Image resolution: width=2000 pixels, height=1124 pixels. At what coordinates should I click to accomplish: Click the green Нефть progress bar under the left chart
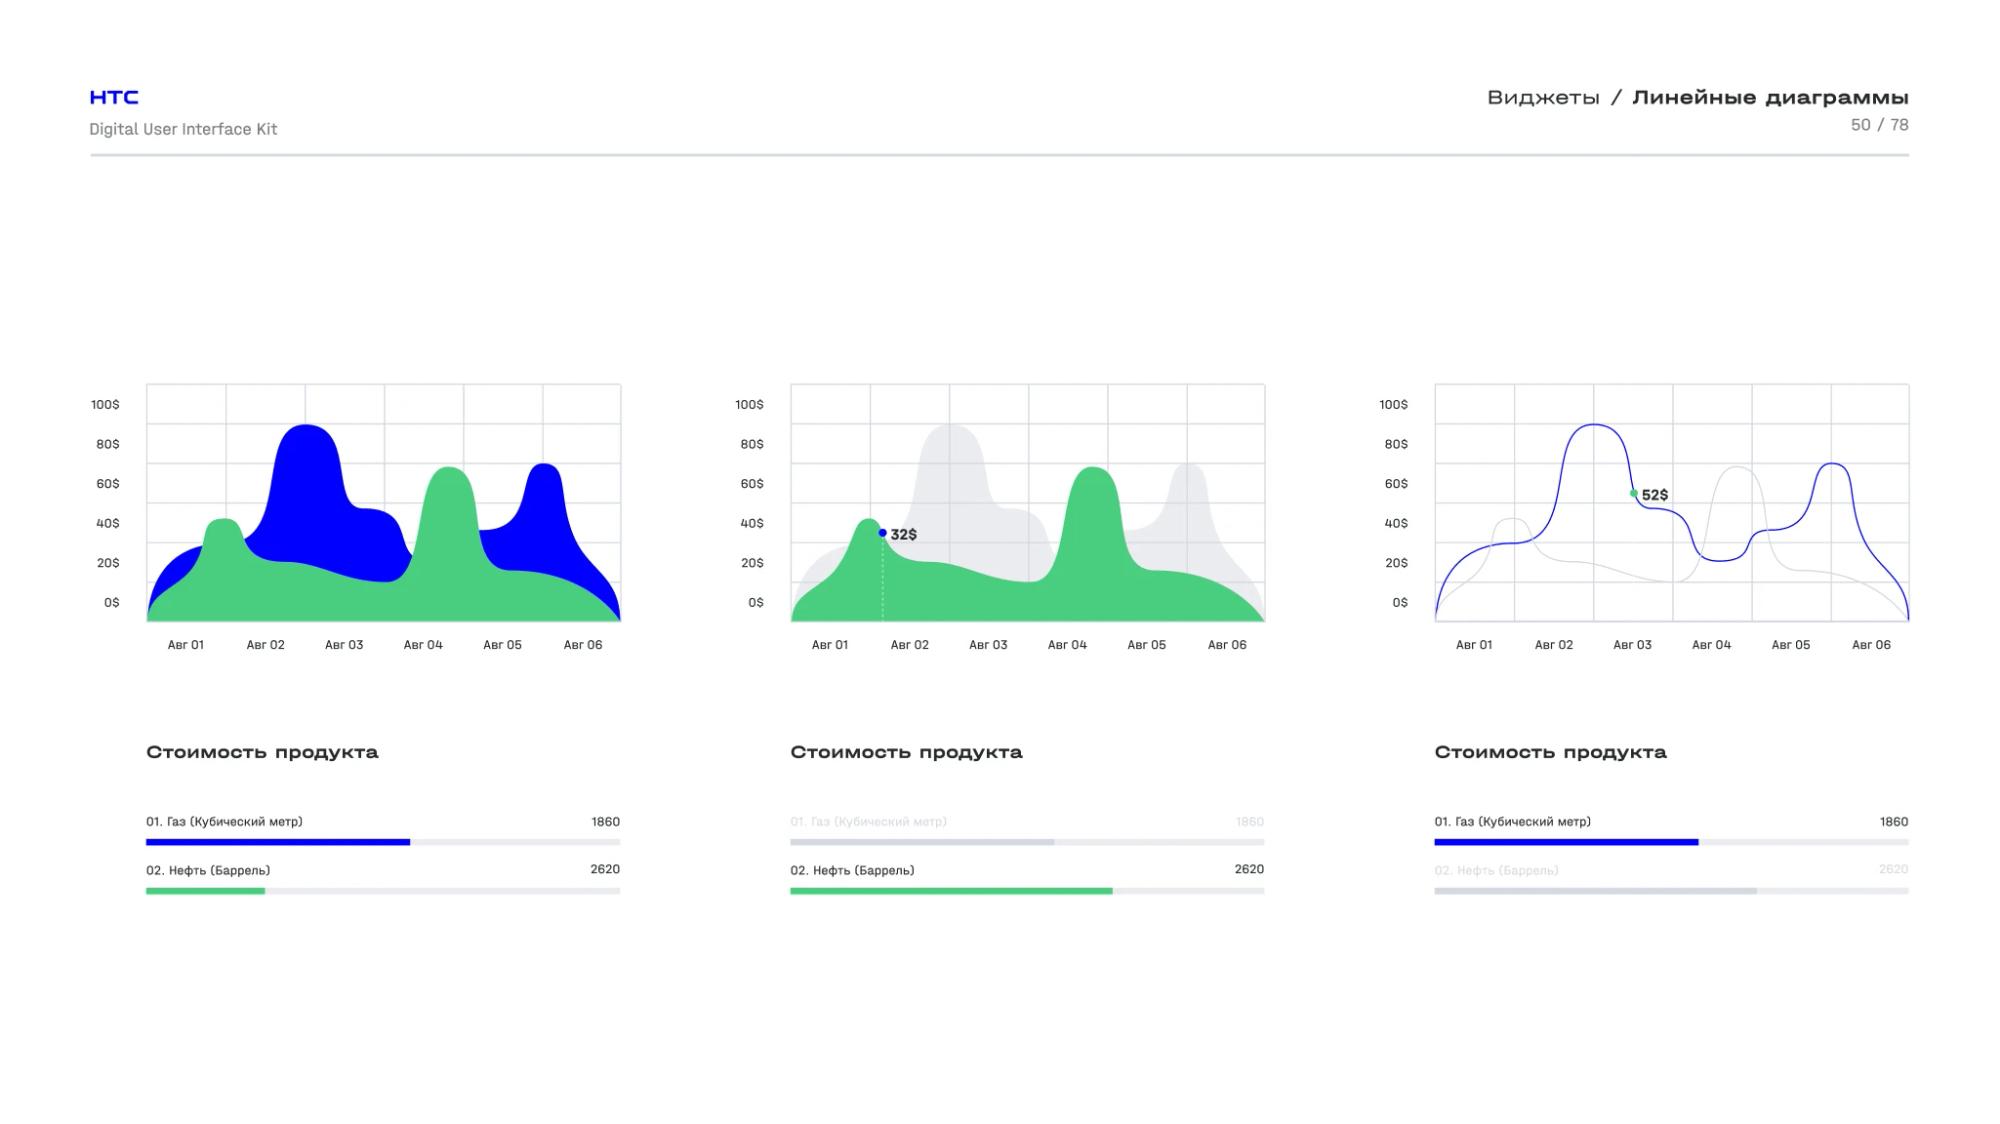[205, 891]
